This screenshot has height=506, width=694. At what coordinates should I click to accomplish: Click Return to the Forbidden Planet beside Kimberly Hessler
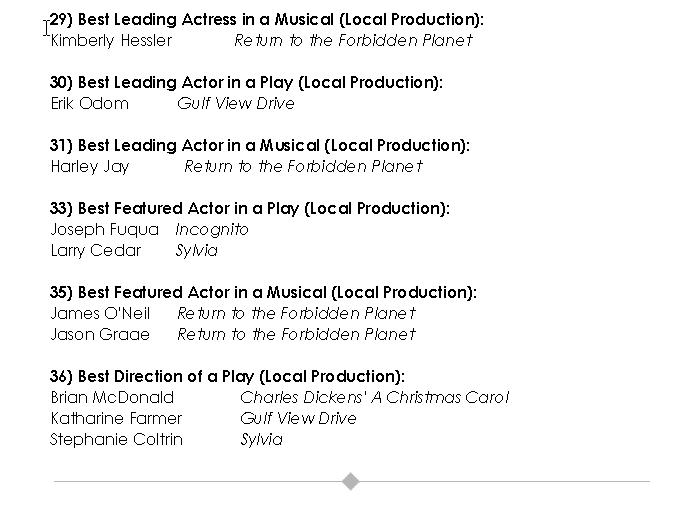[352, 41]
